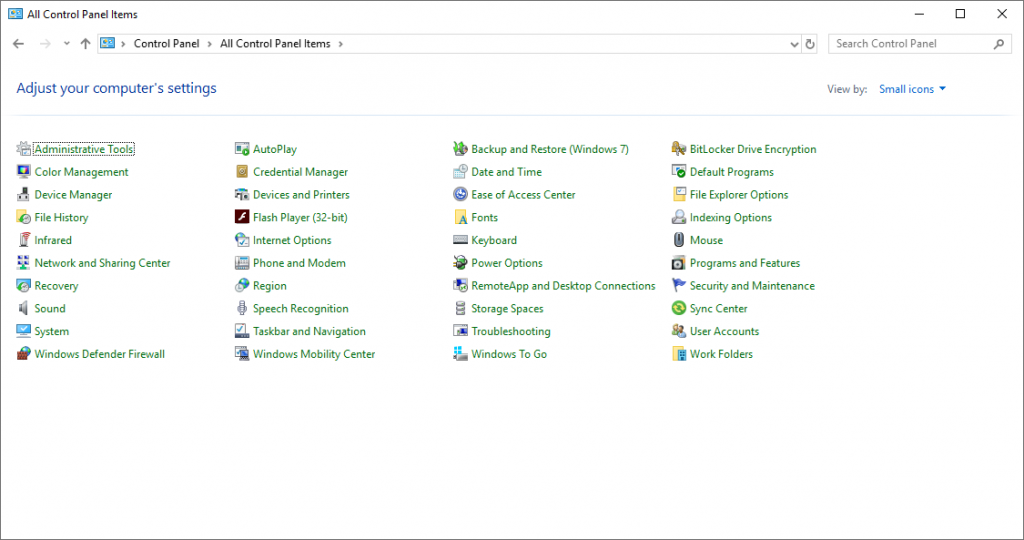
Task: Open the Devices and Printers icon
Action: [x=242, y=195]
